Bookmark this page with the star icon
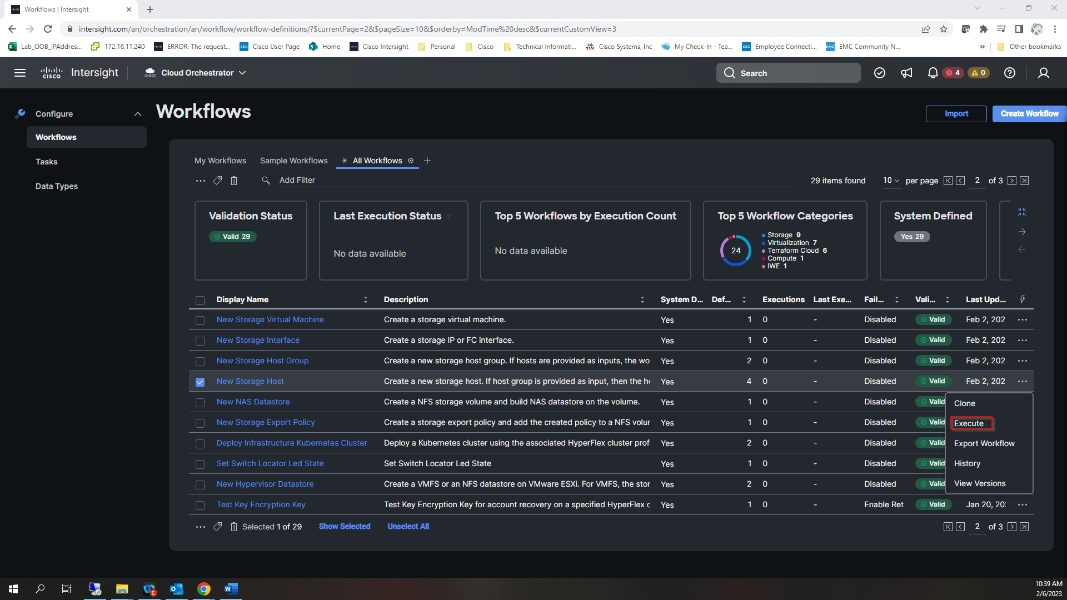 point(943,29)
